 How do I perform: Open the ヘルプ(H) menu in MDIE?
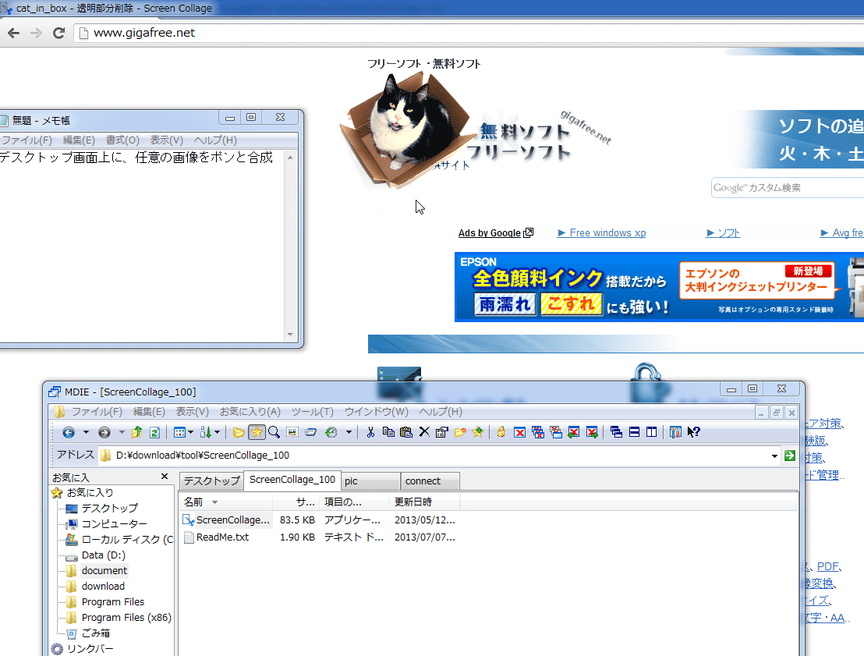pyautogui.click(x=440, y=412)
